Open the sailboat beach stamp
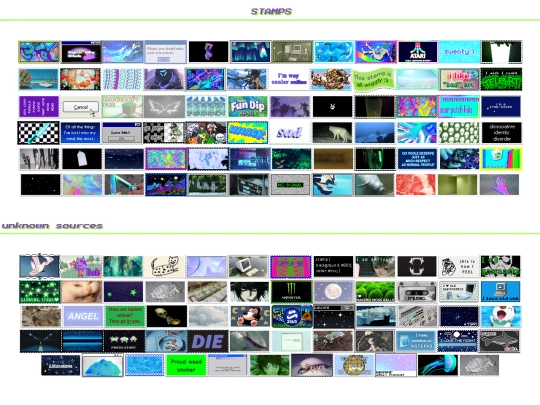The image size is (540, 405). [x=39, y=79]
